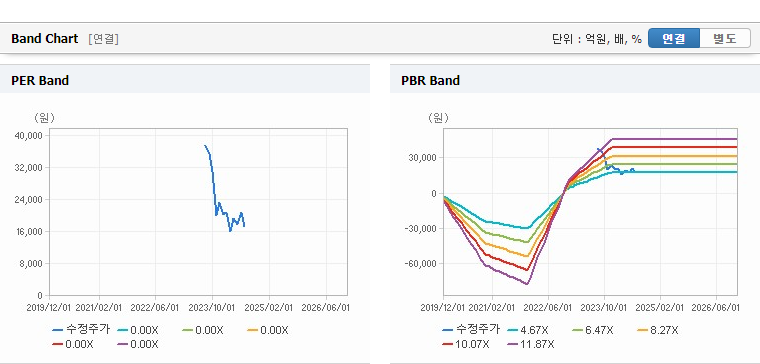Click the 6.47X green legend item
The height and width of the screenshot is (364, 760).
point(592,331)
